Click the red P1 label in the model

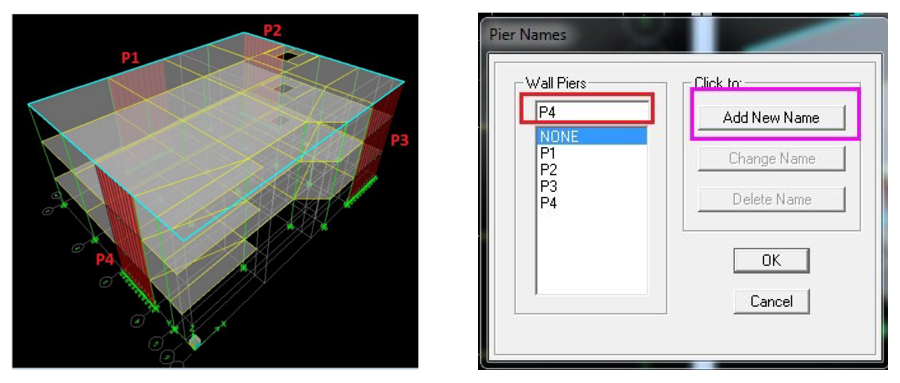coord(130,57)
